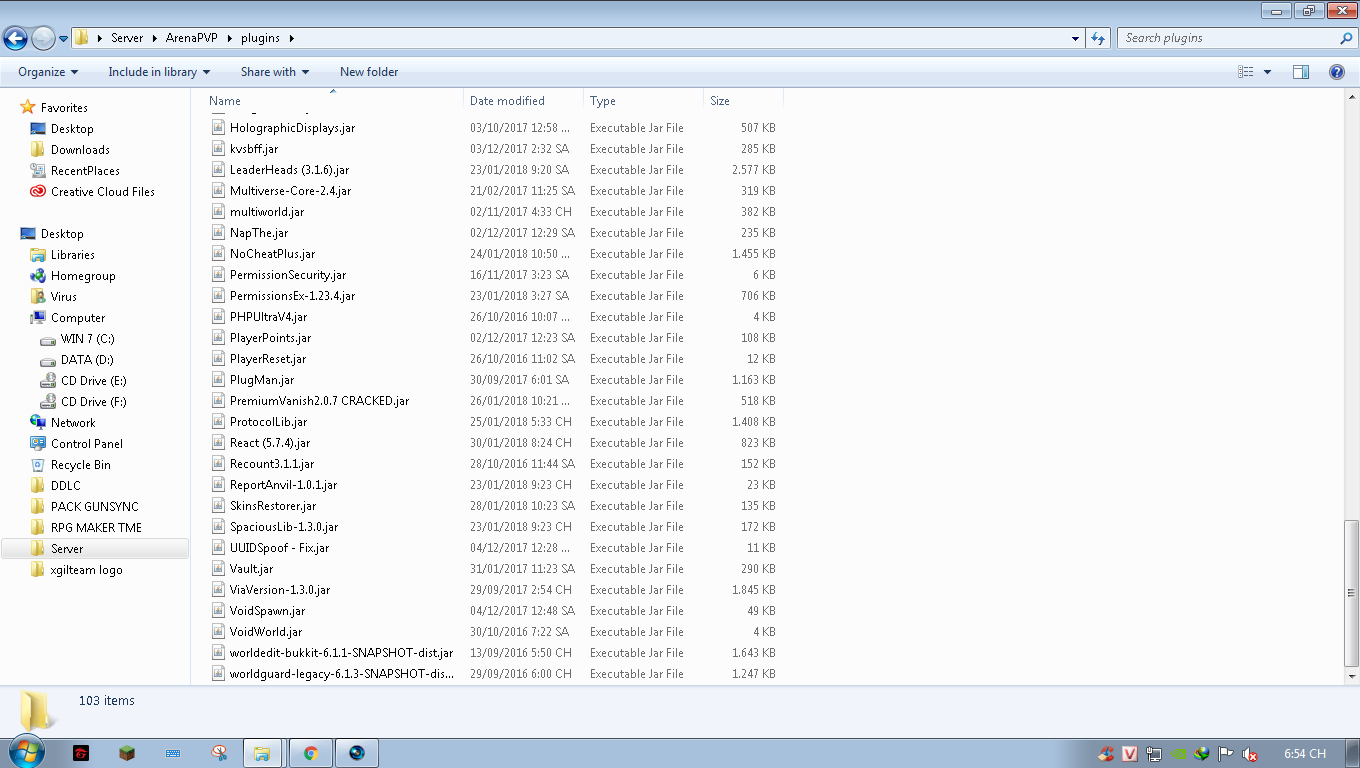This screenshot has width=1360, height=768.
Task: Open the Organize menu
Action: click(48, 72)
